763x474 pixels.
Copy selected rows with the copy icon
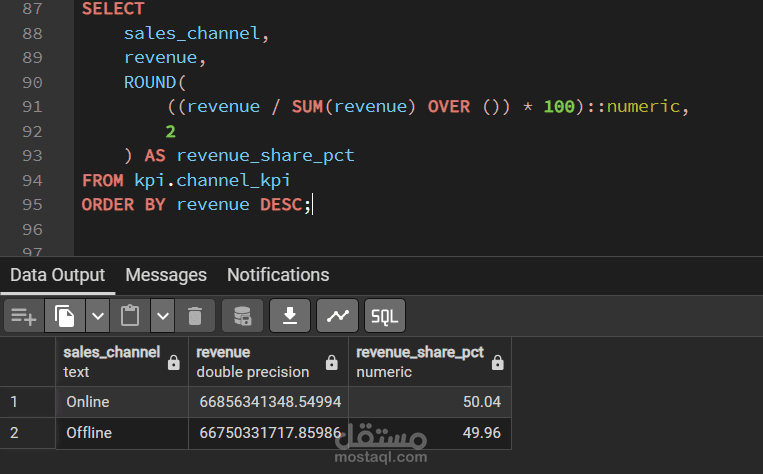pos(64,316)
